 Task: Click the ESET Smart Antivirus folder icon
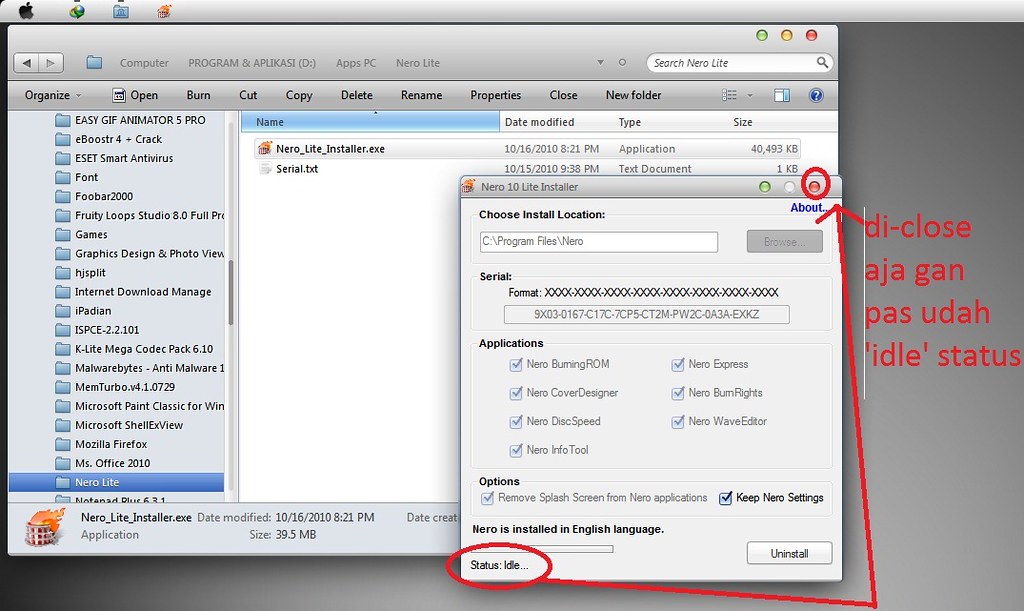pos(63,158)
